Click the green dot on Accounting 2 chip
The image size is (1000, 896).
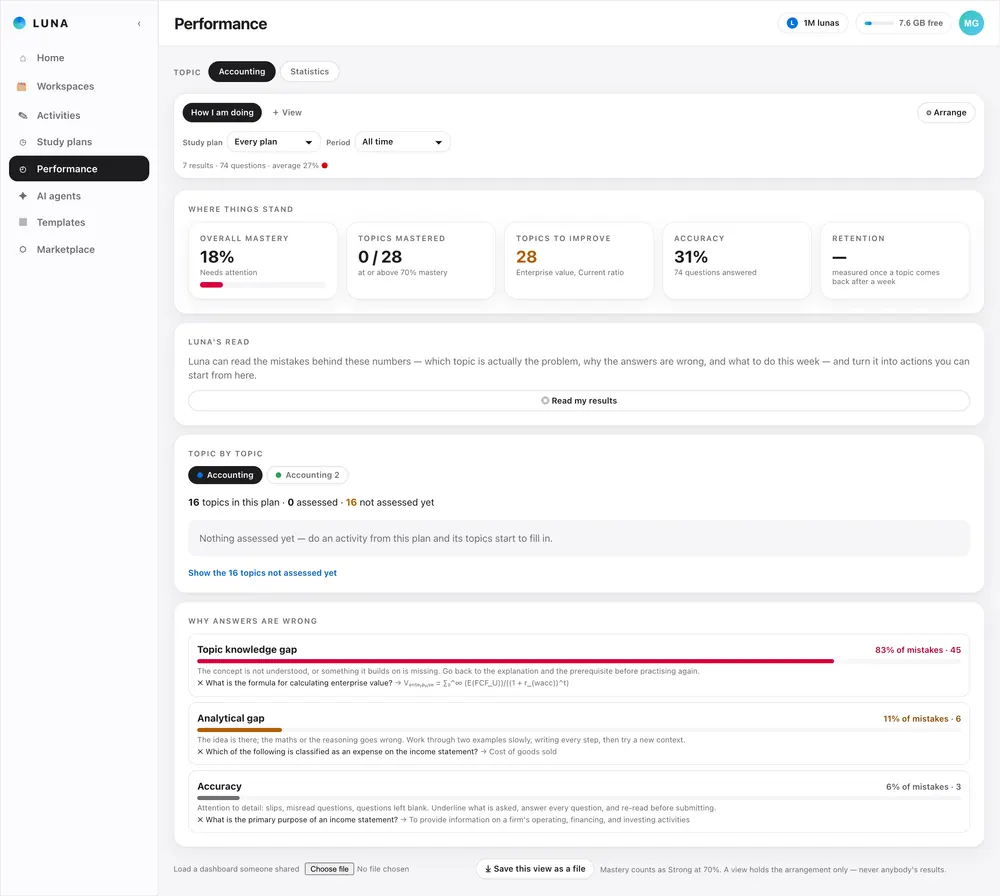point(279,475)
